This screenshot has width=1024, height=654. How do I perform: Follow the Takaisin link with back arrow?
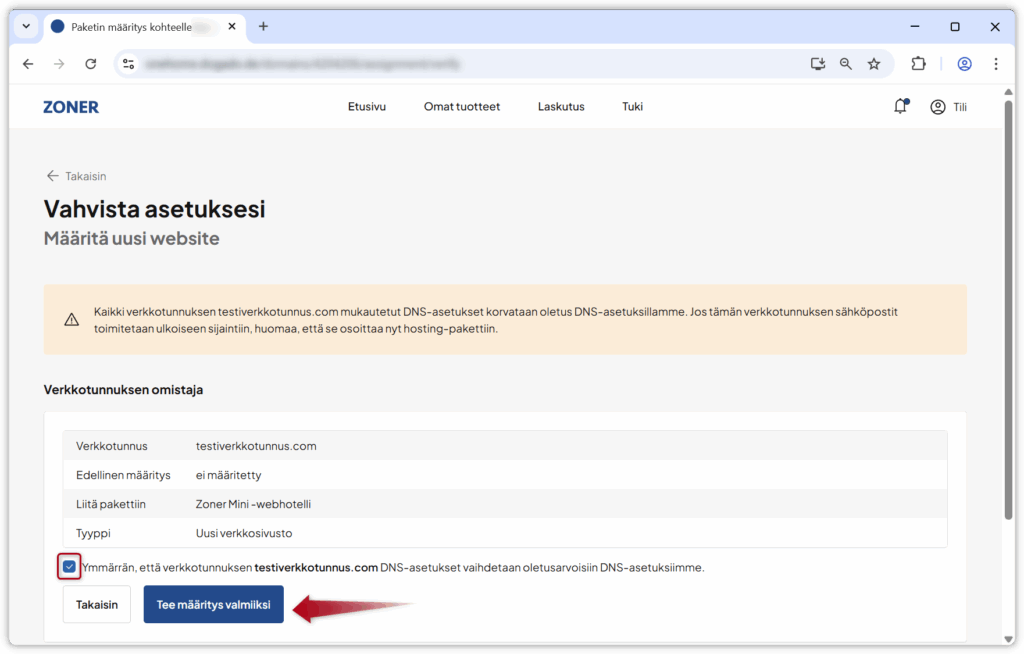[x=76, y=176]
